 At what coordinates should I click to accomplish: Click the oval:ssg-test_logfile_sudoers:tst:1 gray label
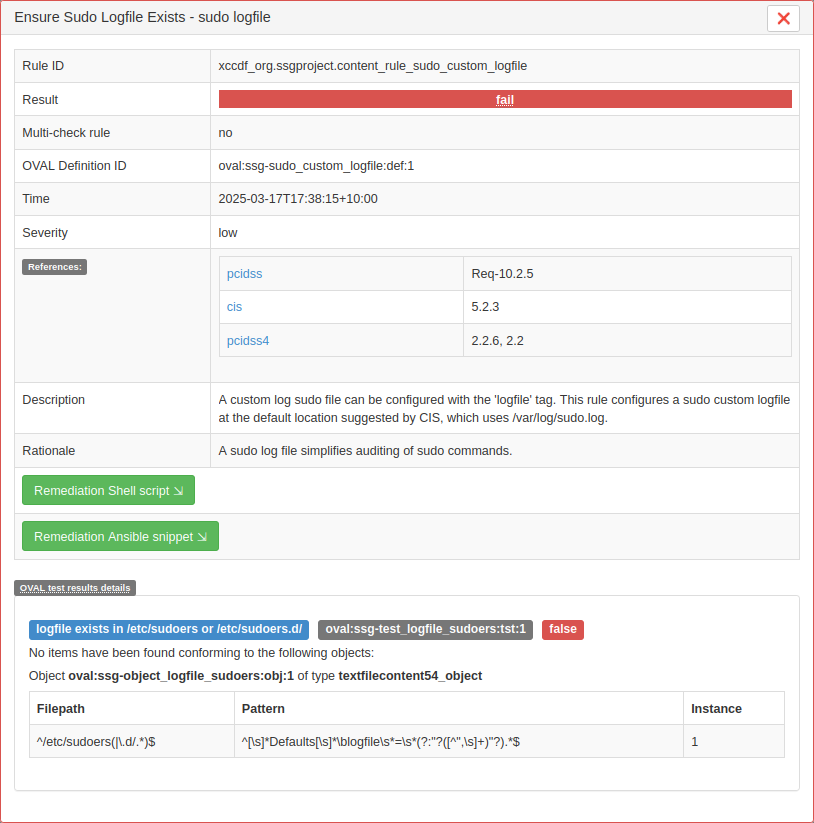point(425,629)
